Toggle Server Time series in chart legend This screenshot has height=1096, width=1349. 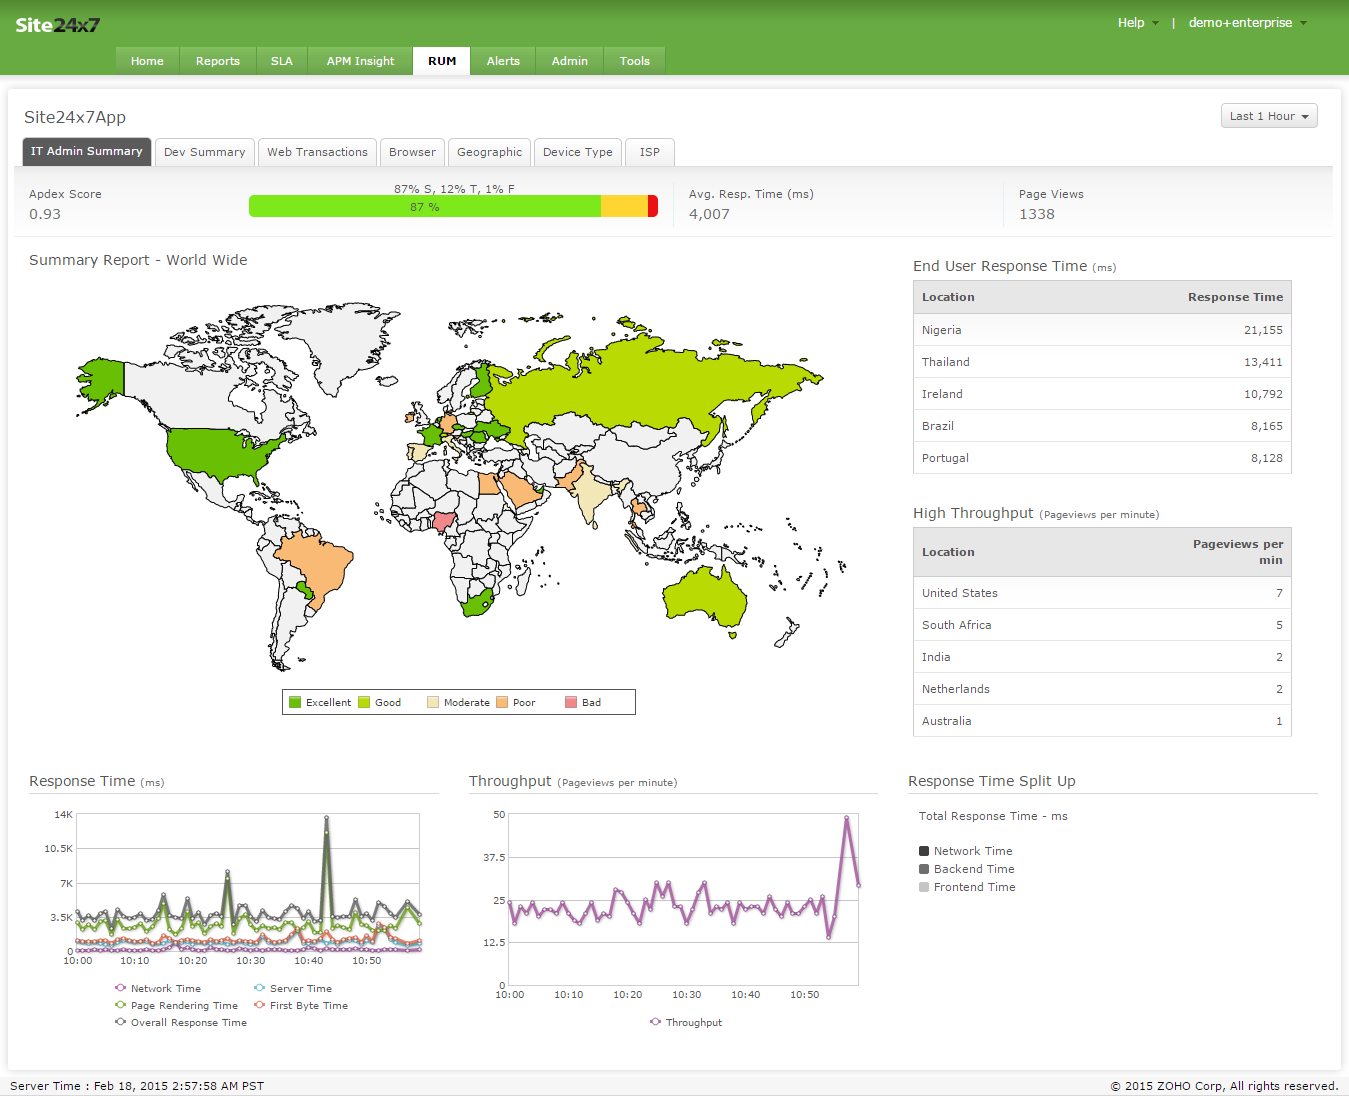click(292, 988)
